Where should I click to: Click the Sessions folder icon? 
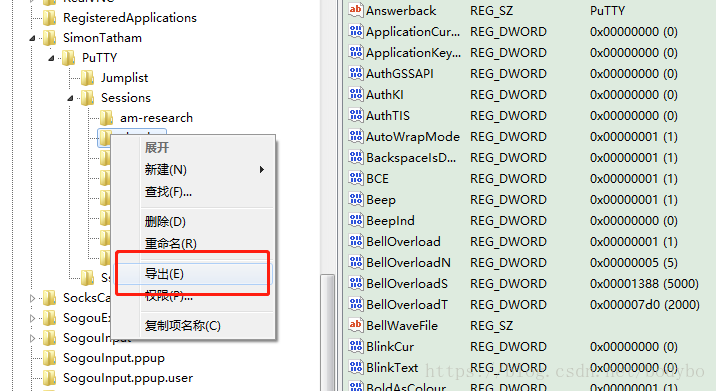[x=88, y=98]
